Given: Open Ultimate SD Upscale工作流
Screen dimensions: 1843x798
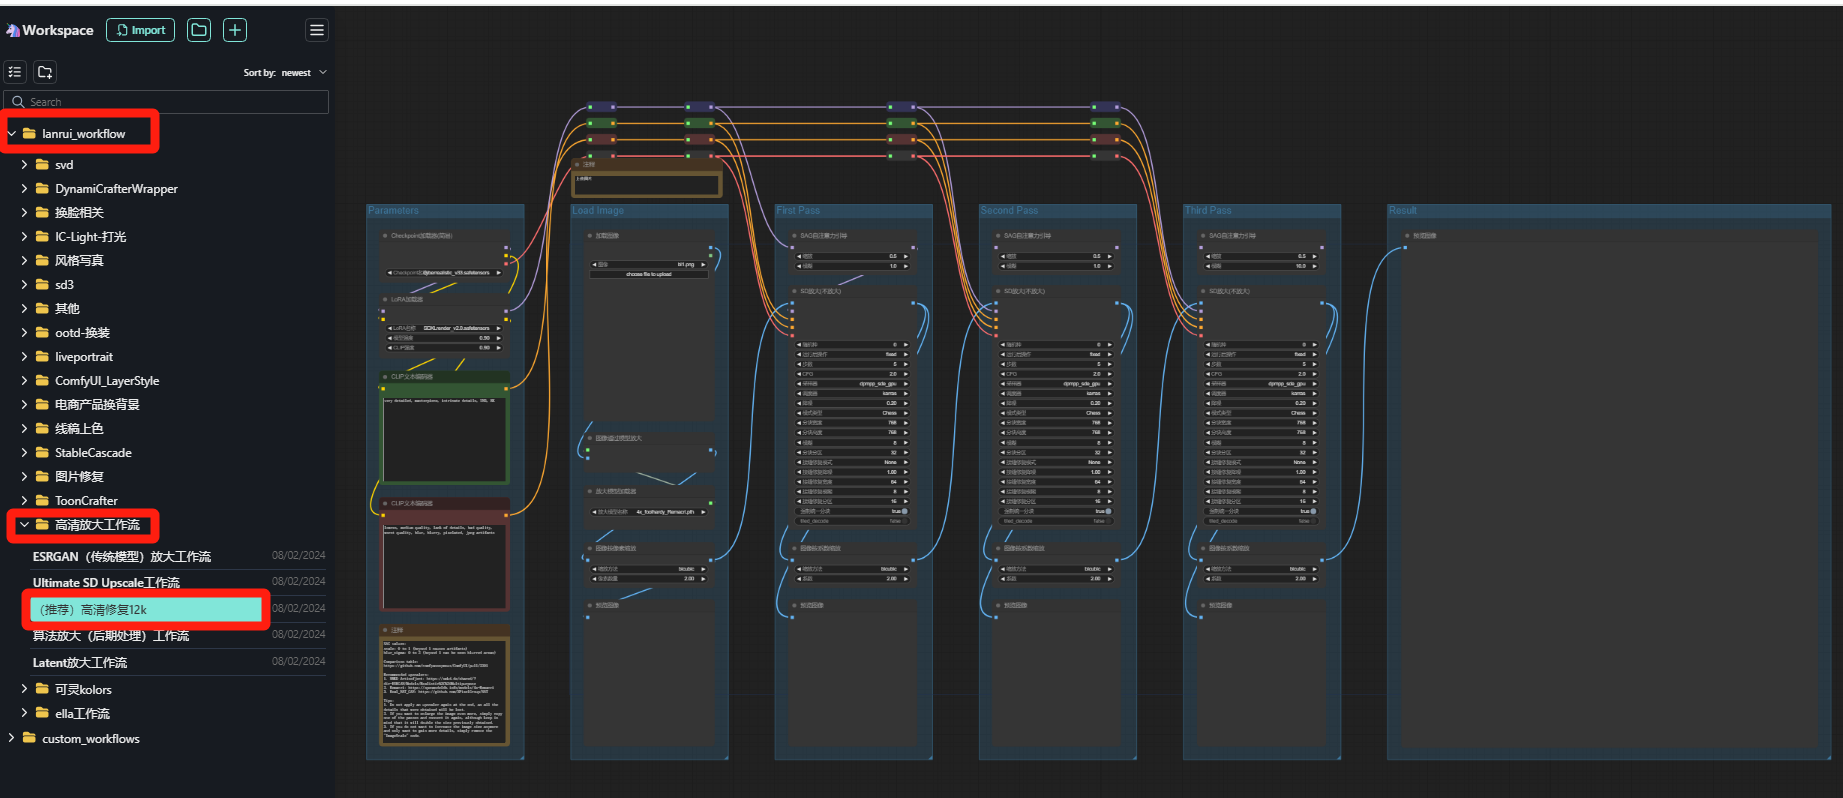Looking at the screenshot, I should tap(106, 583).
